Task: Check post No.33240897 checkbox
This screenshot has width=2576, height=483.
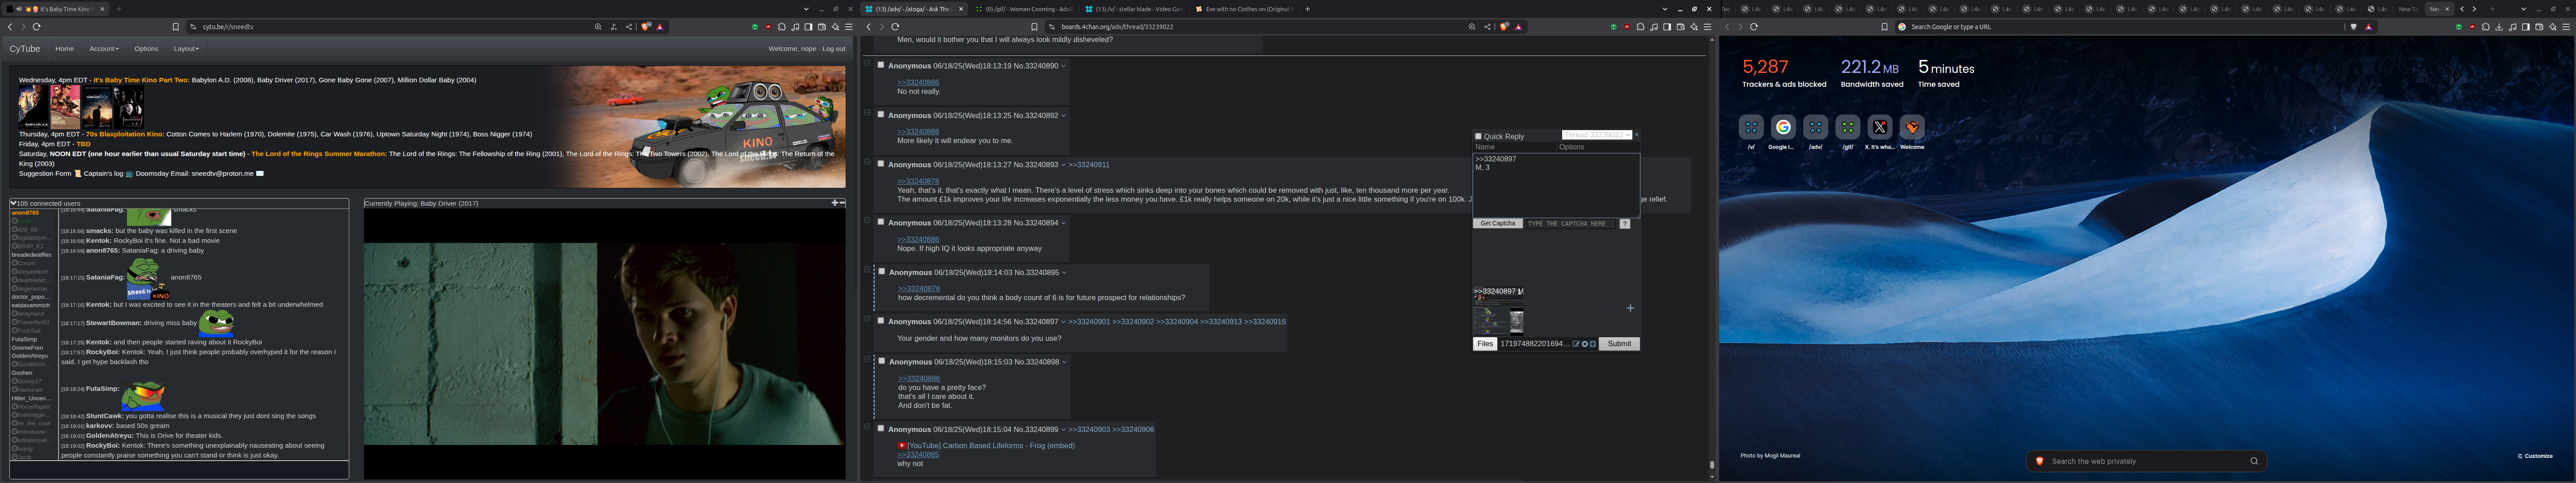Action: coord(881,320)
